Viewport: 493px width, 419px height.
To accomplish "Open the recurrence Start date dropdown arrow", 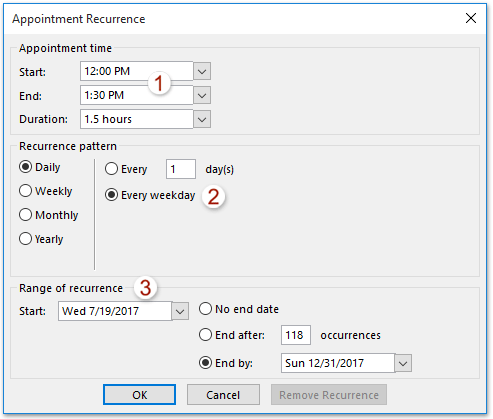I will (x=180, y=311).
